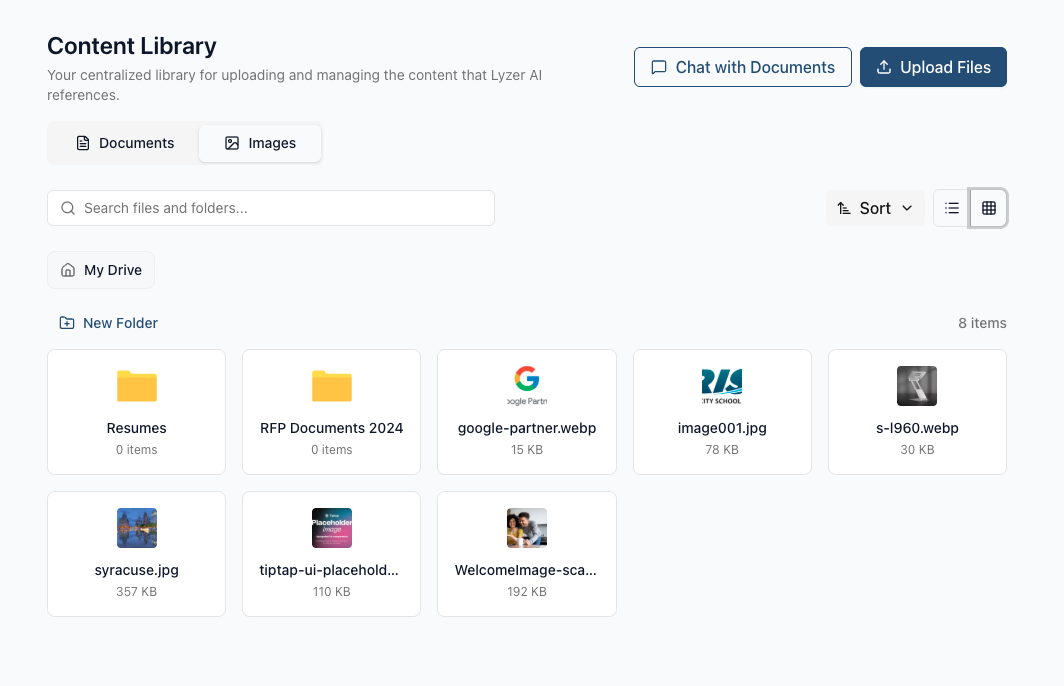Open the Resumes folder icon
This screenshot has width=1064, height=686.
click(x=137, y=386)
